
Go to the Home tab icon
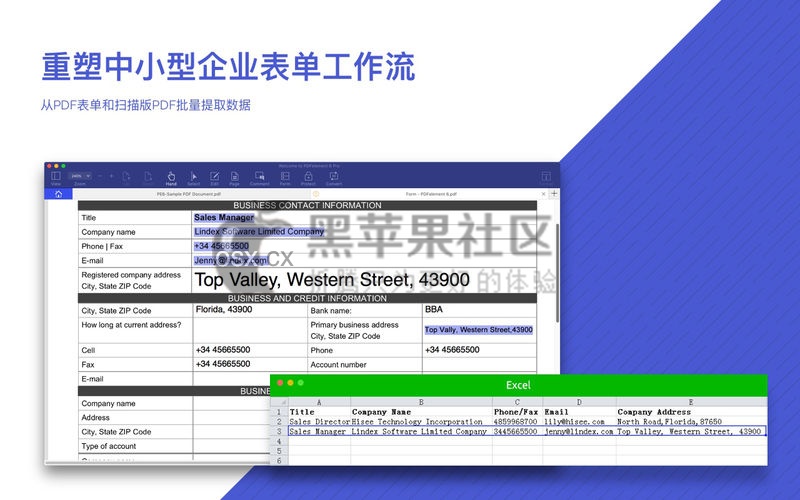coord(59,194)
